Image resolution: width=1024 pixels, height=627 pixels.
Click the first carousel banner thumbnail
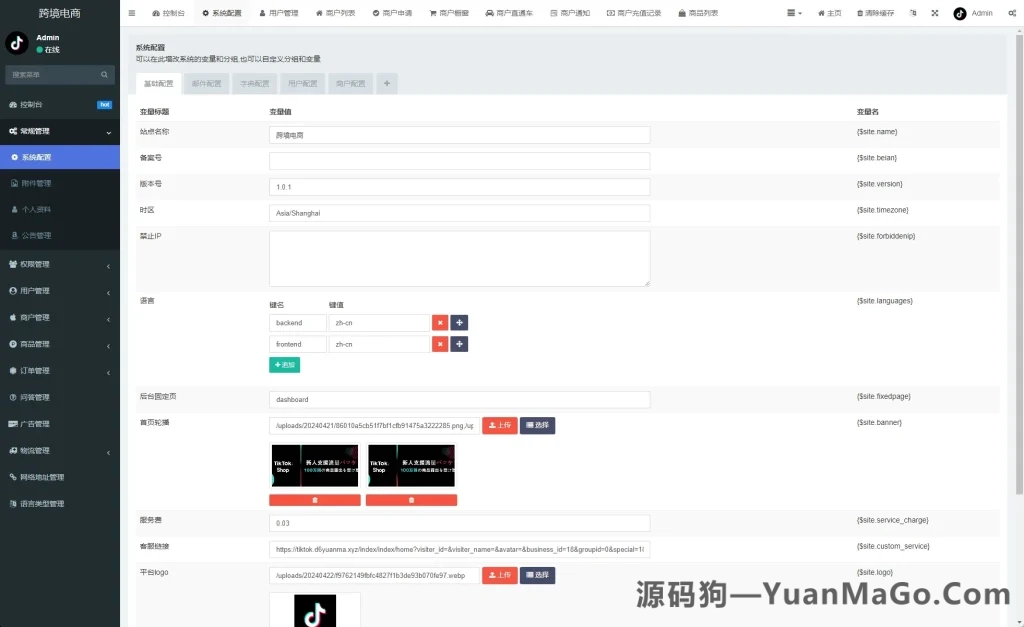(x=314, y=466)
